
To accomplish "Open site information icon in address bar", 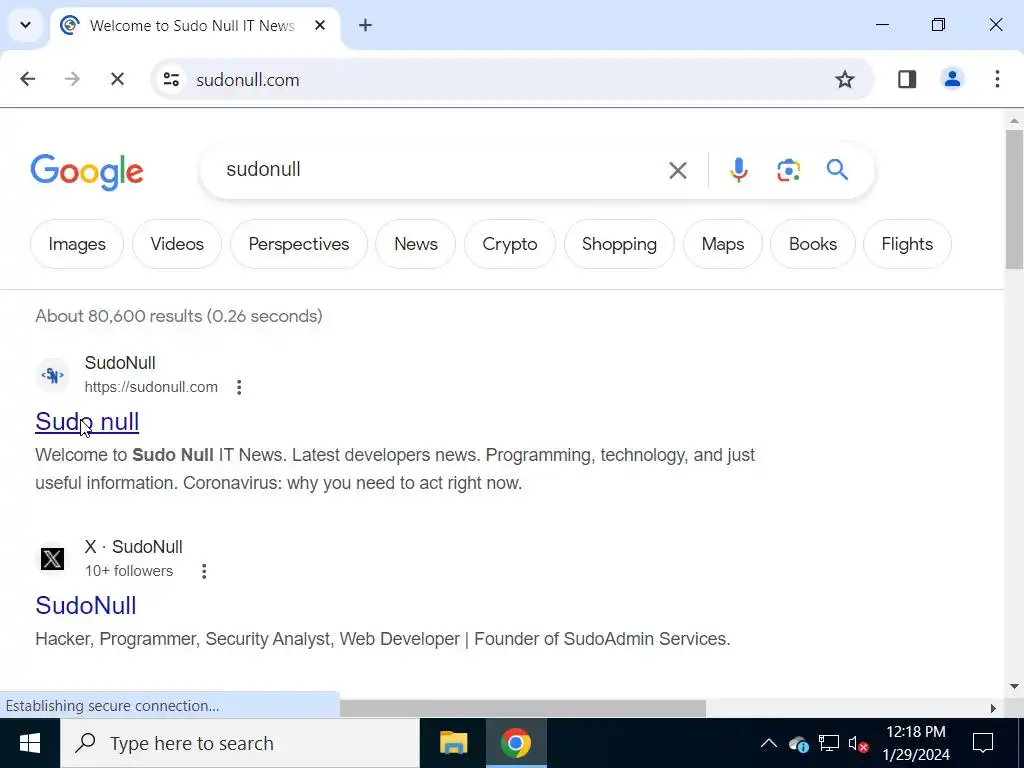I will tap(171, 79).
